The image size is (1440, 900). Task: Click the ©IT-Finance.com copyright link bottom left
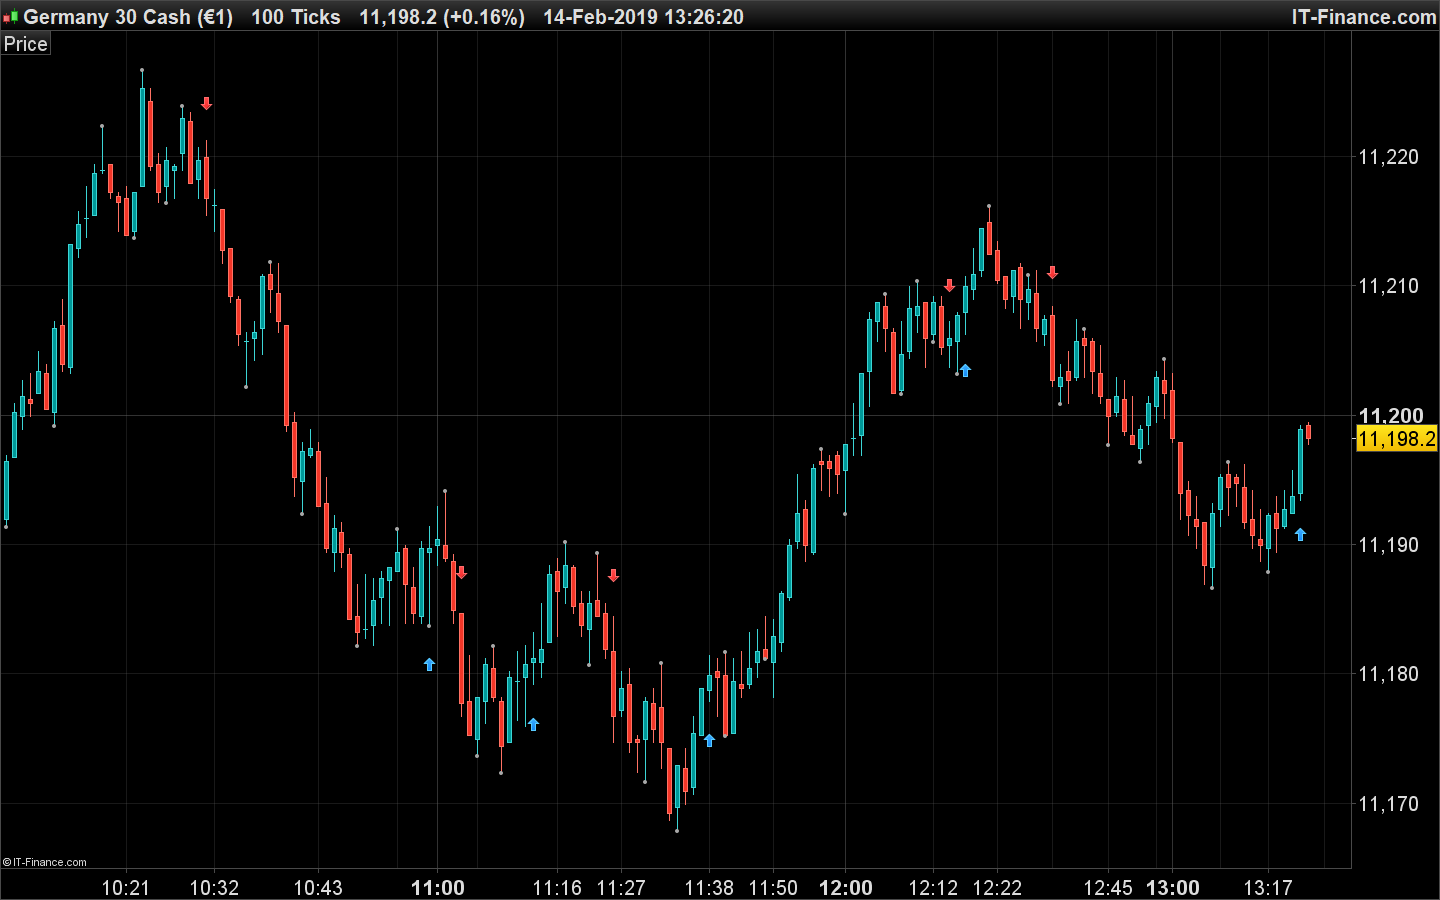click(45, 862)
